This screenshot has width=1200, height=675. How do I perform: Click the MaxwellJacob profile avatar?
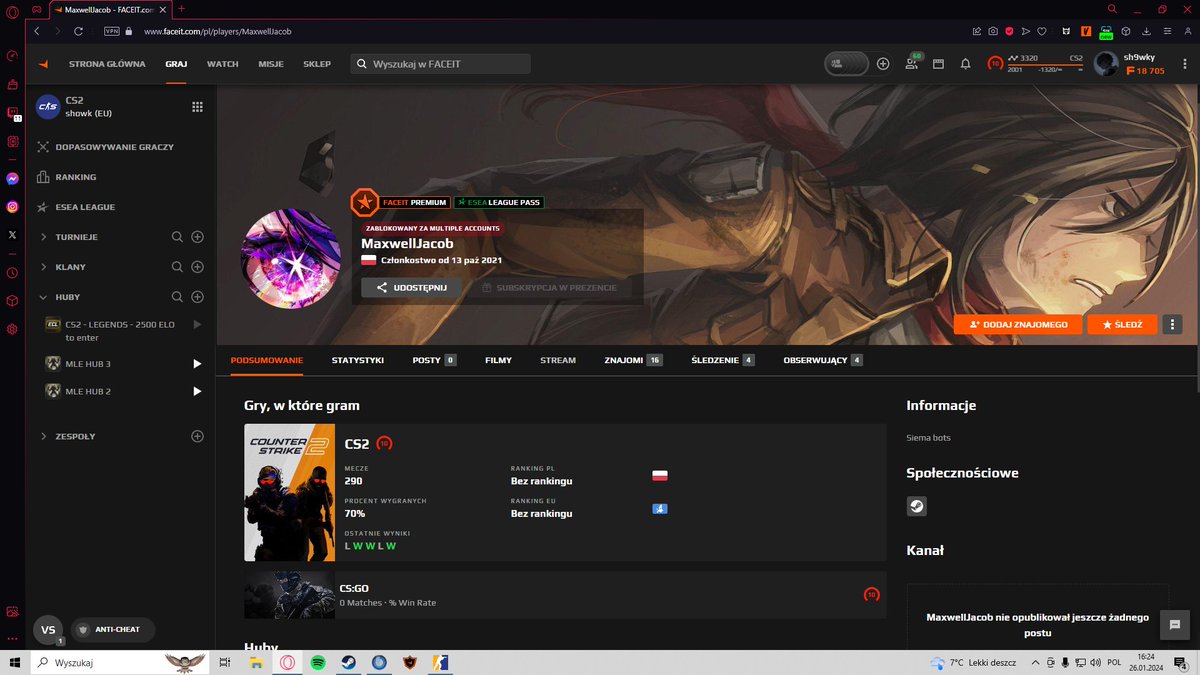(x=291, y=258)
